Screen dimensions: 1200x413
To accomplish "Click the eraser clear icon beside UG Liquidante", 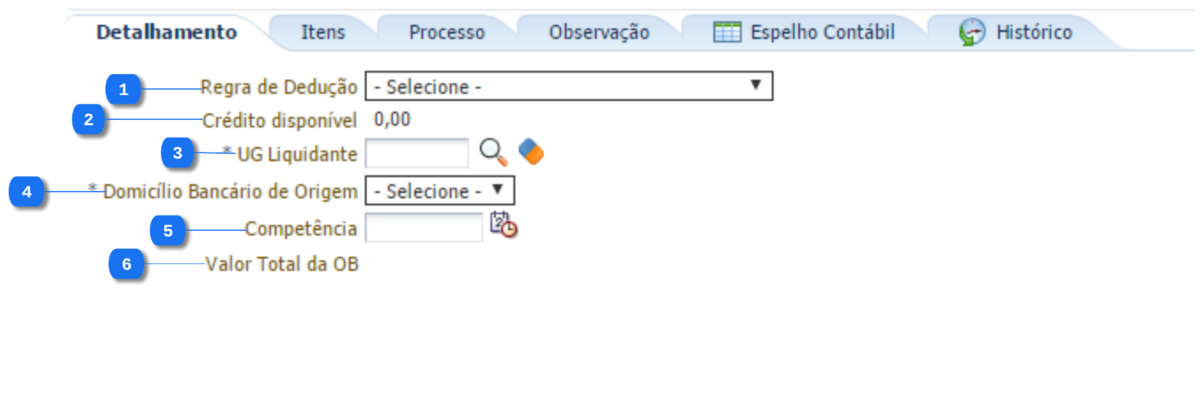I will 531,152.
